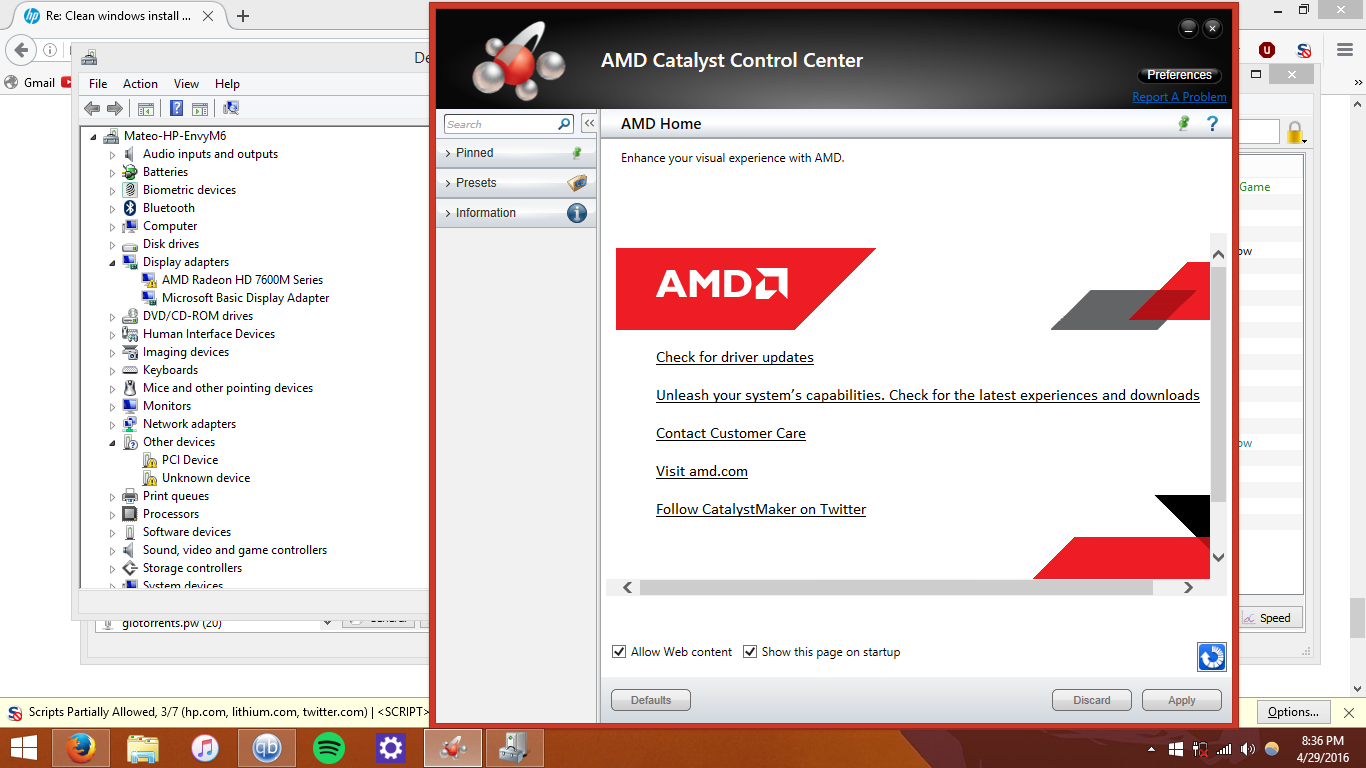Click the Device Manager taskbar icon
Screen dimensions: 1366x768
click(515, 747)
